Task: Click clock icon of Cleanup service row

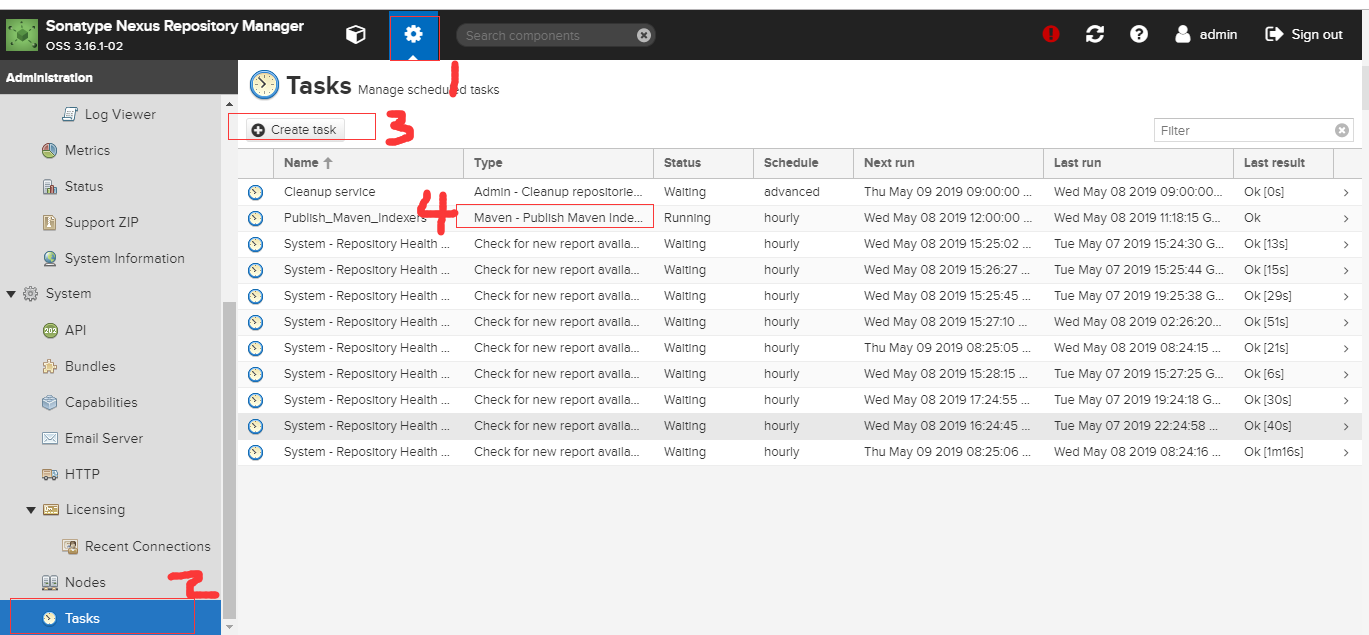Action: (255, 192)
